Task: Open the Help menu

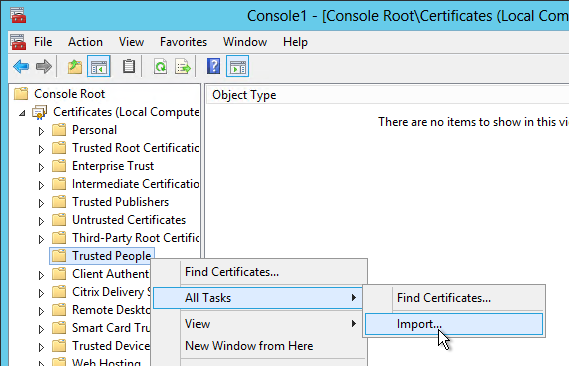Action: (x=295, y=42)
